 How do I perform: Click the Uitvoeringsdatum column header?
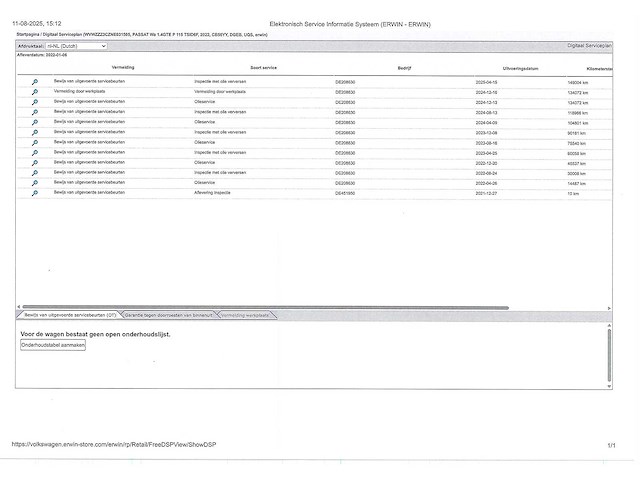pyautogui.click(x=520, y=68)
